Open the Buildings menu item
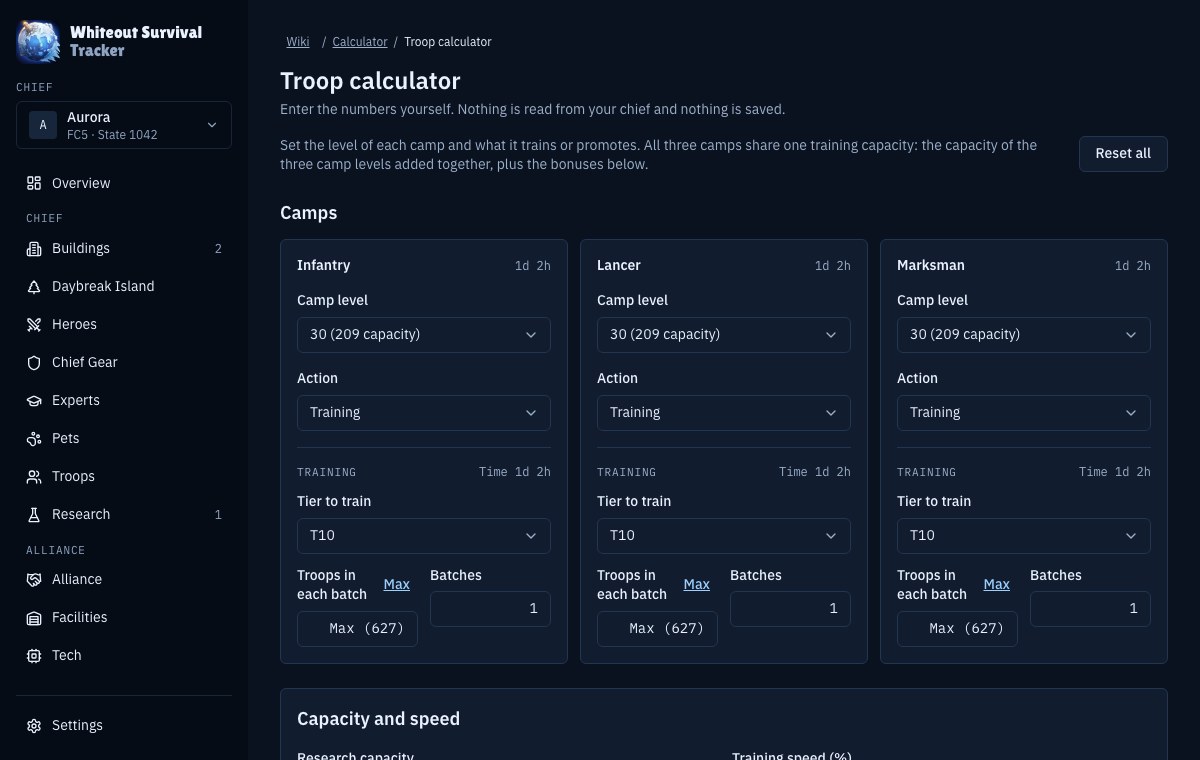Screen dimensions: 1200x760 coord(124,248)
